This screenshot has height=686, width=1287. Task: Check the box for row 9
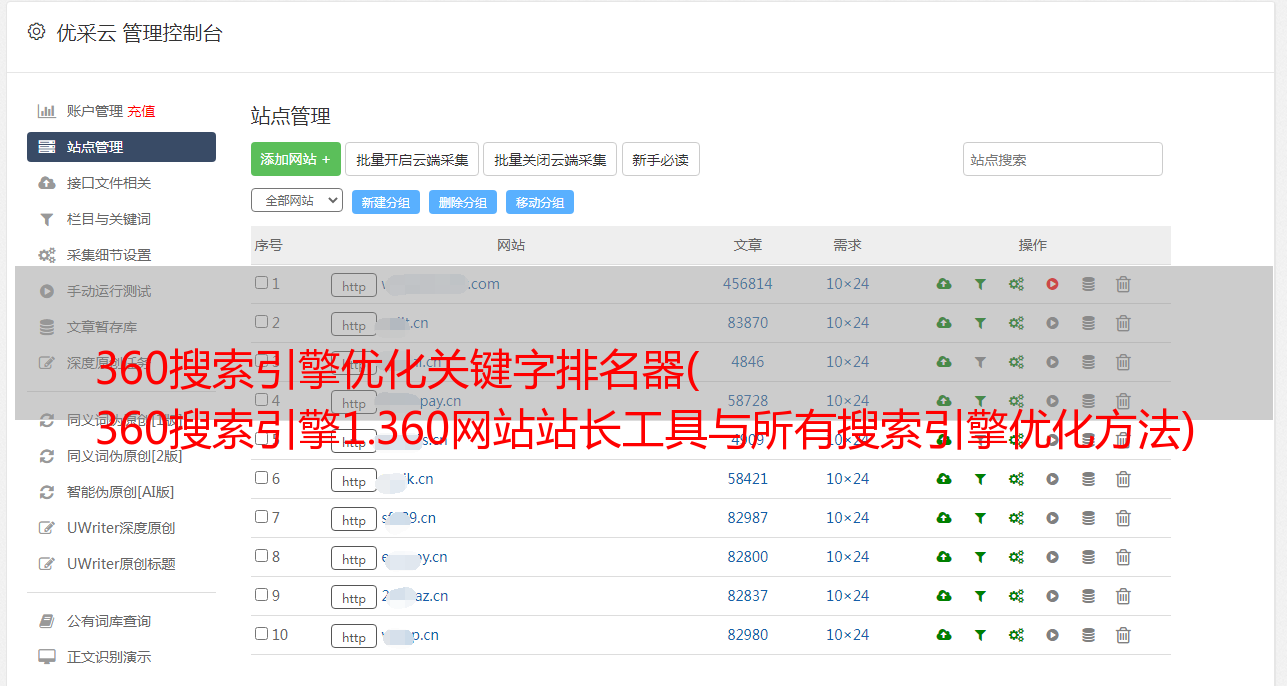coord(261,595)
